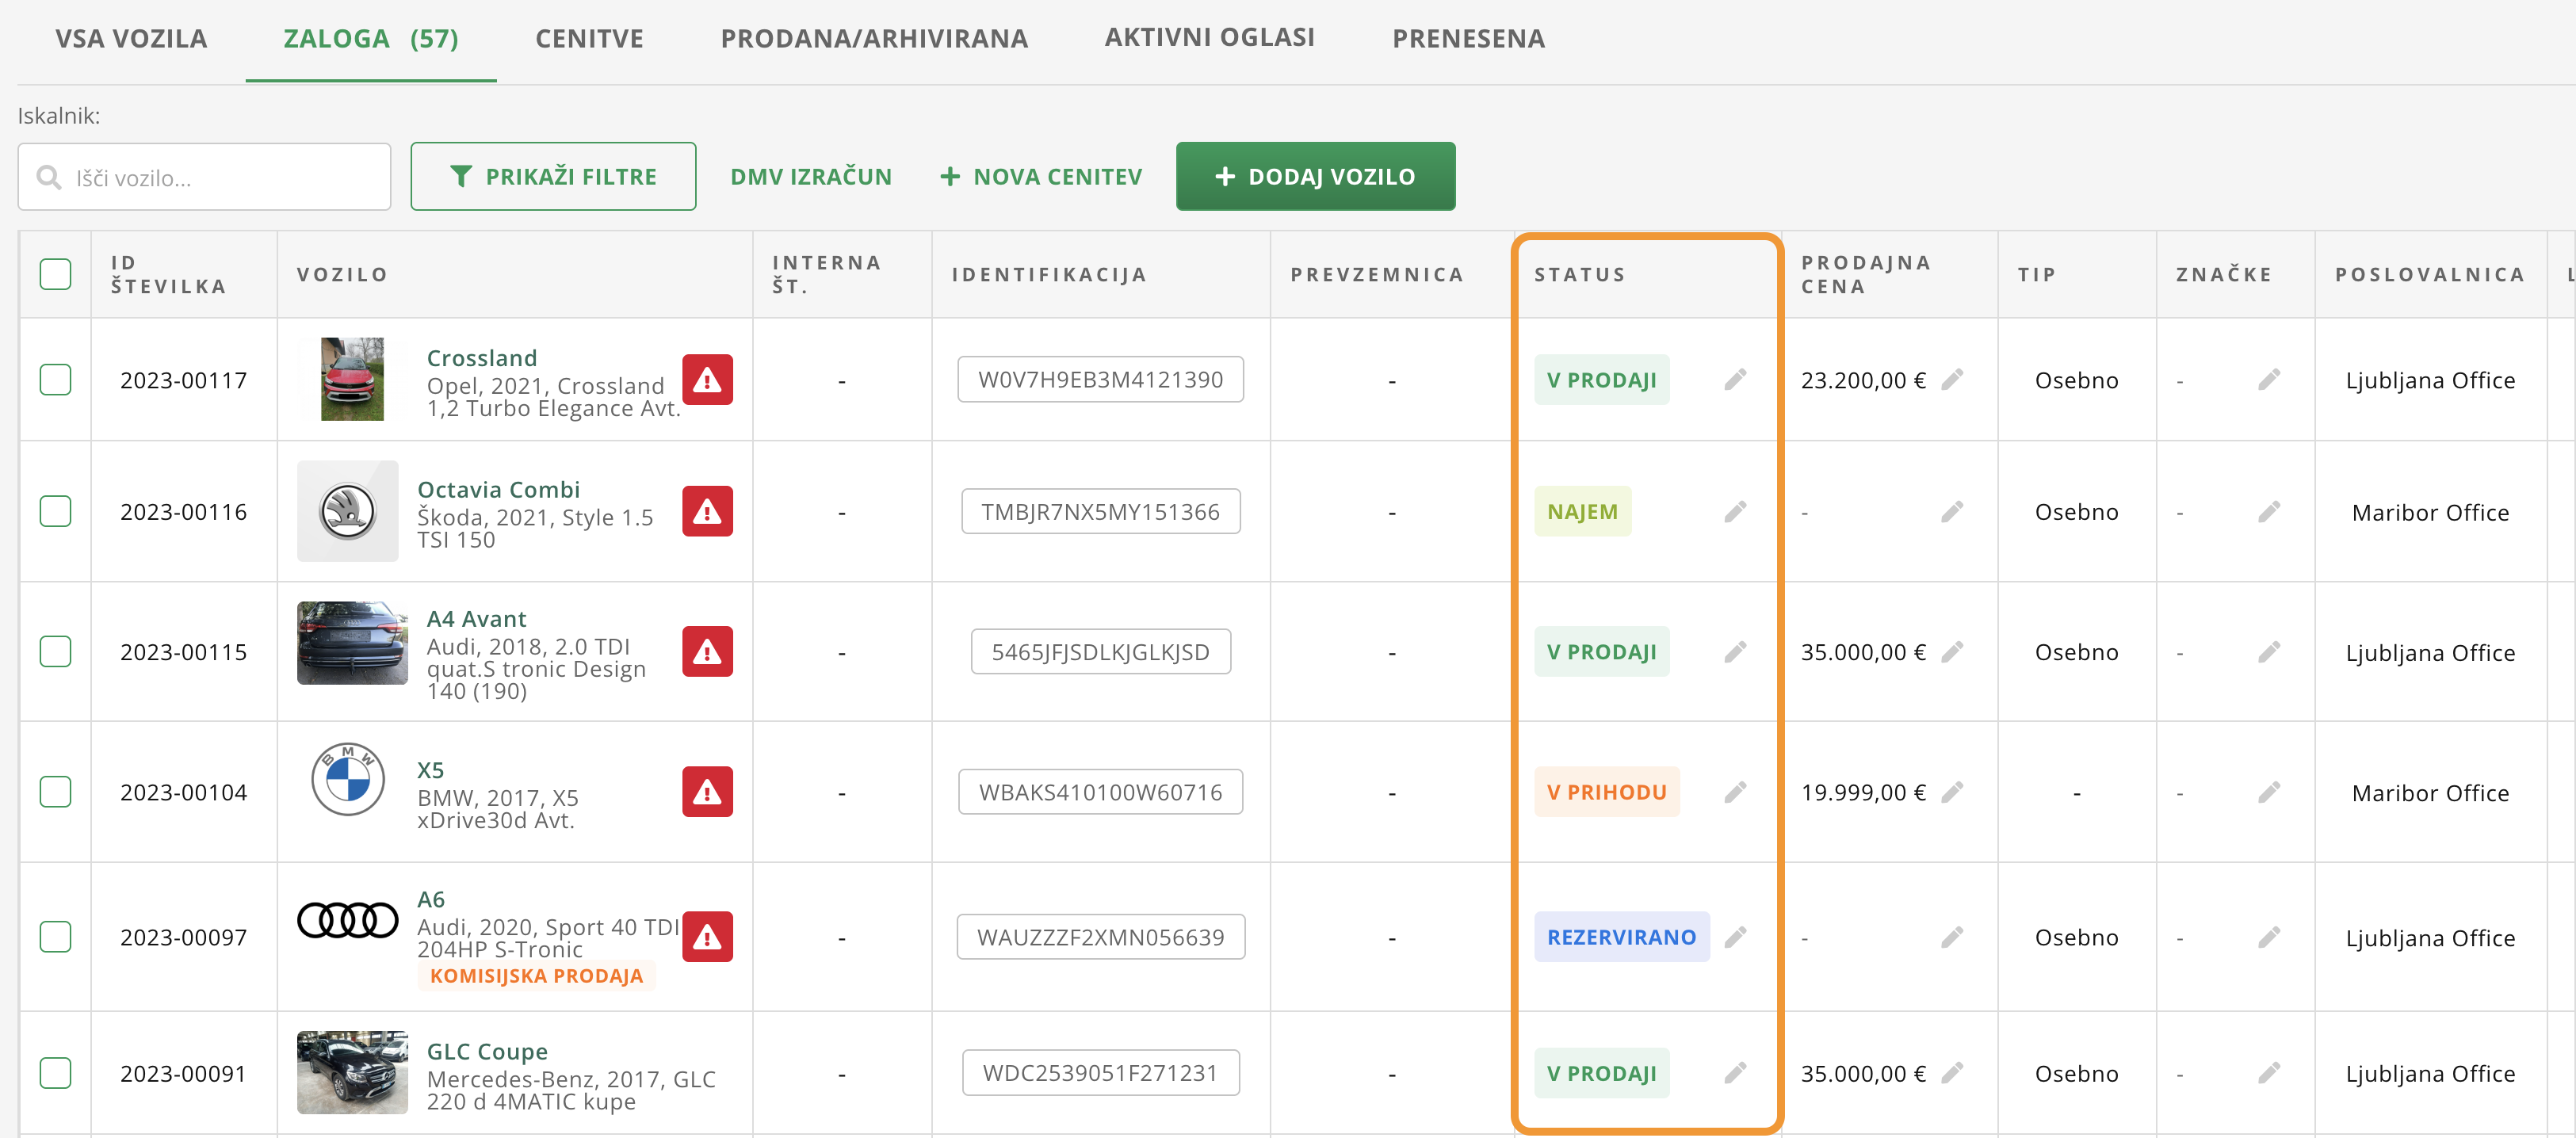The width and height of the screenshot is (2576, 1138).
Task: Edit price pencil next to 19.999,00 €
Action: tap(1951, 792)
